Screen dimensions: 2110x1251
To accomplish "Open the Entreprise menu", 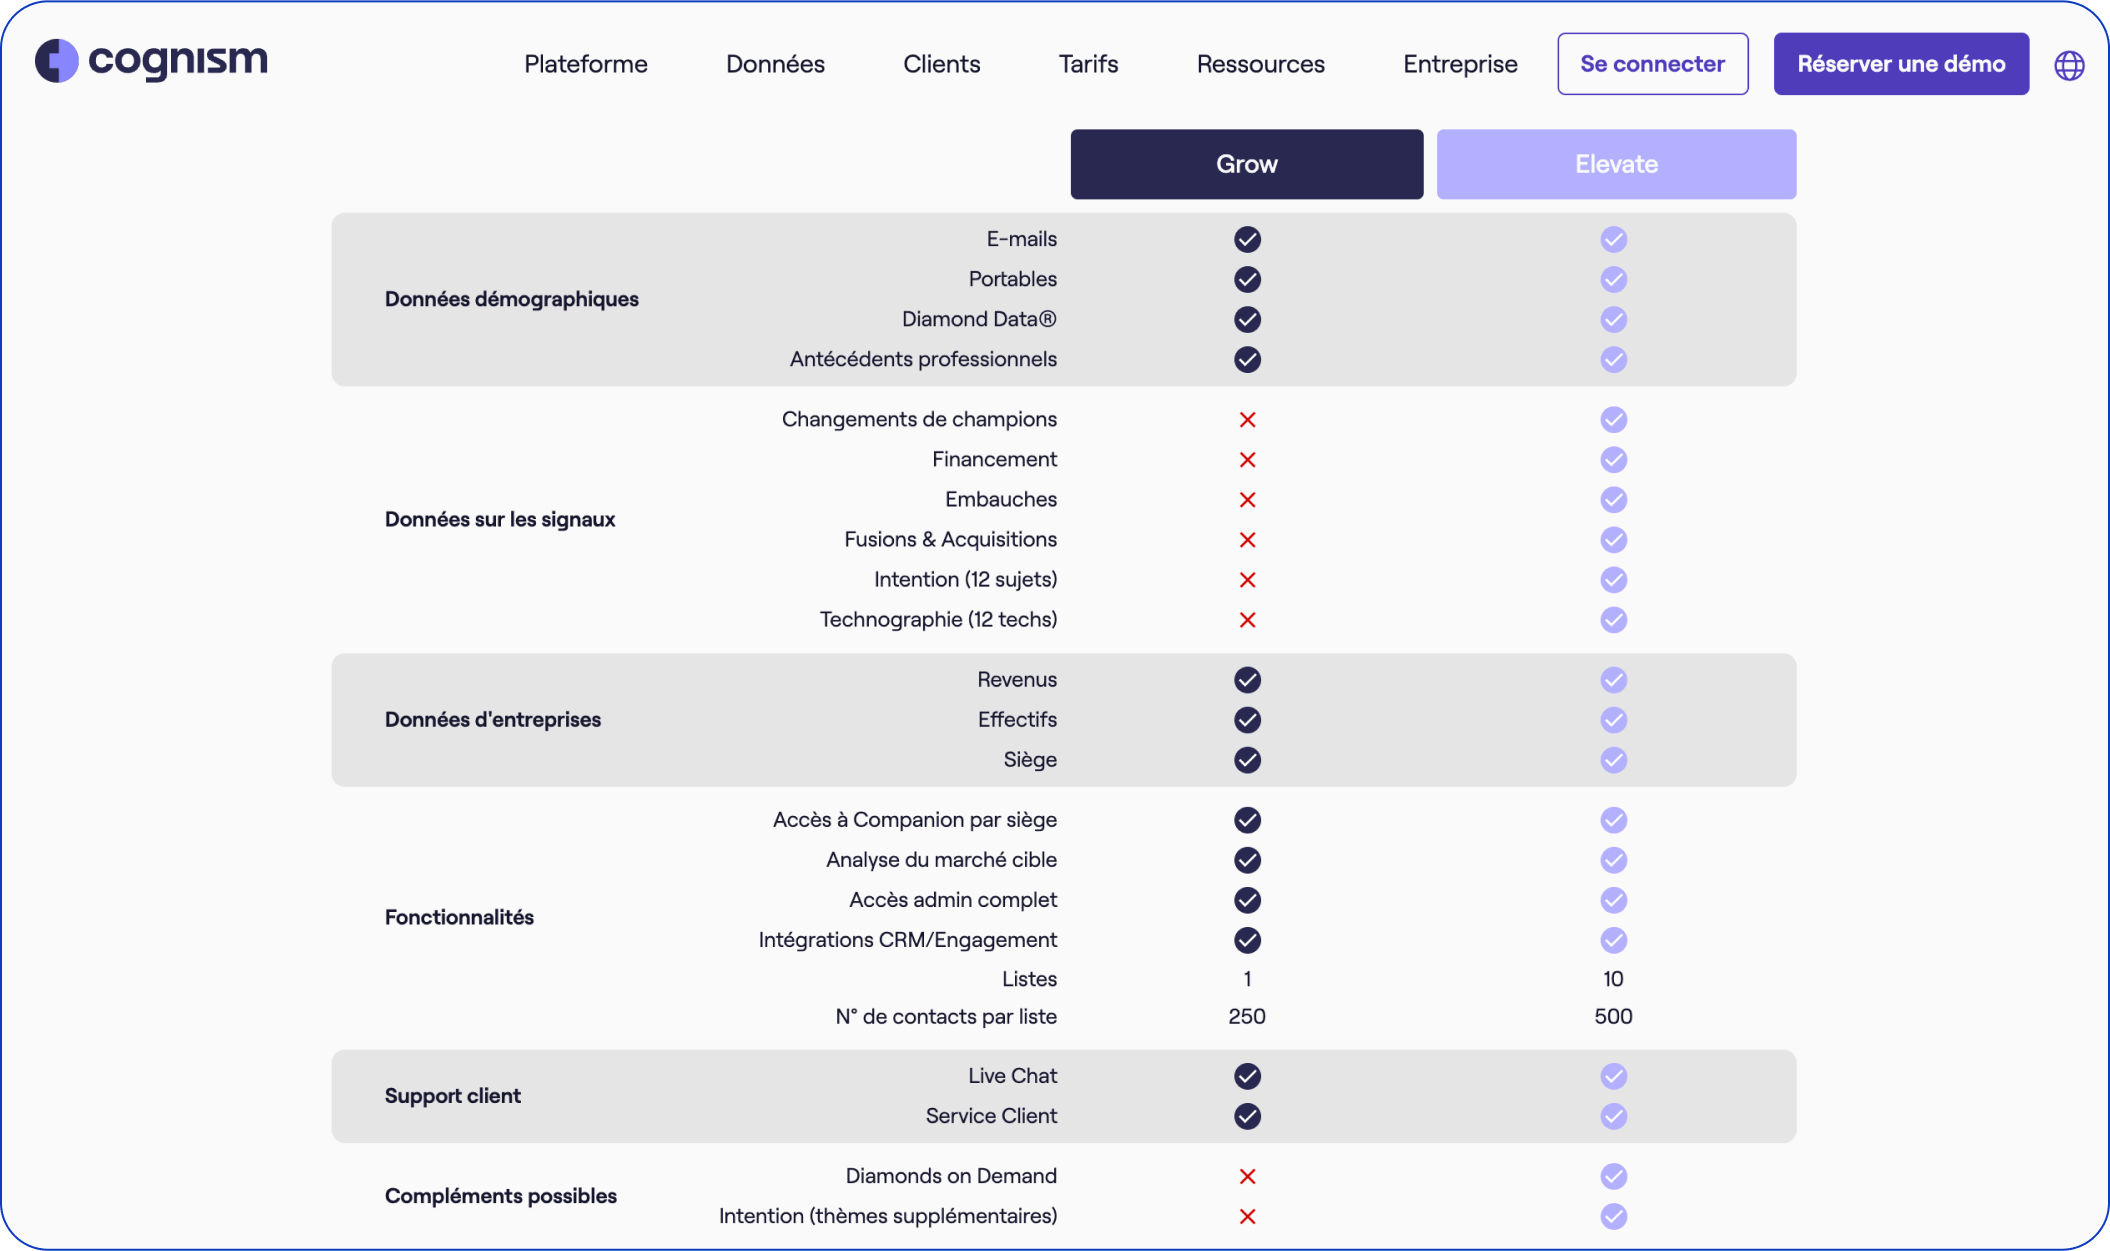I will coord(1460,64).
